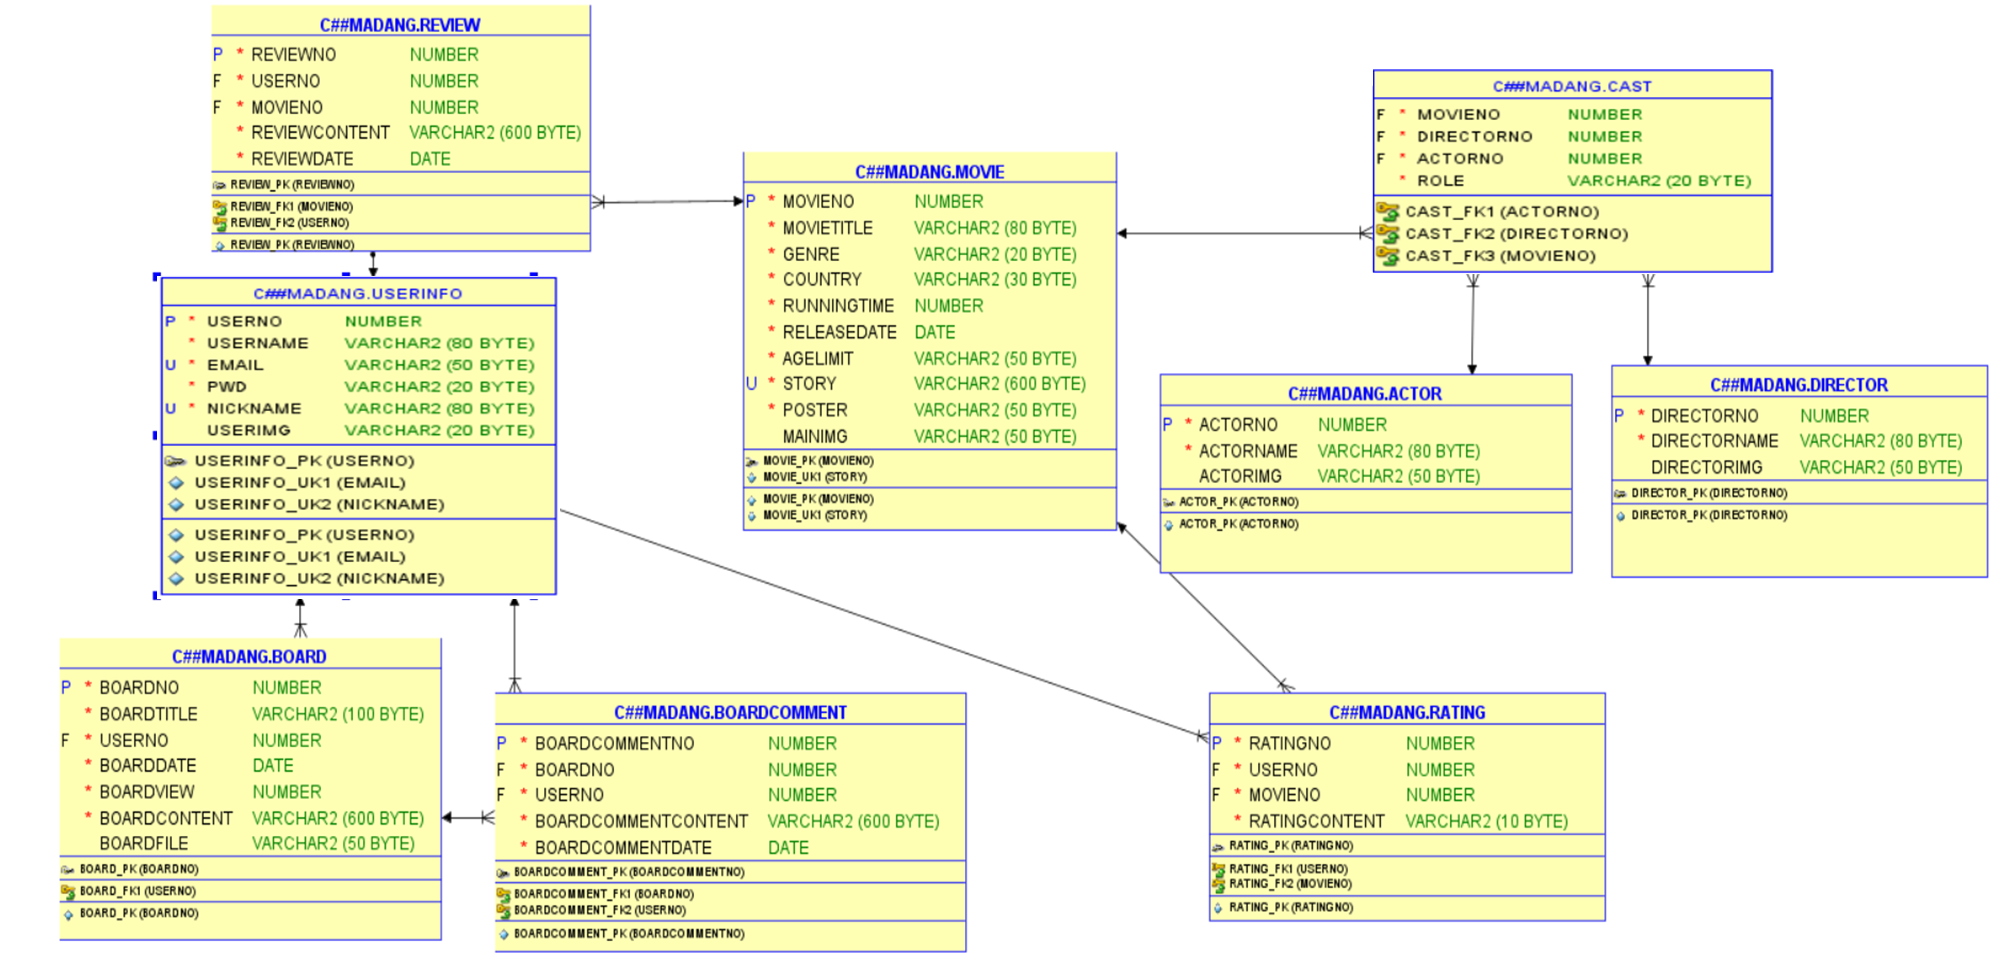The width and height of the screenshot is (2000, 956).
Task: Click the F marker beside USERNO in BOARD
Action: coord(65,740)
